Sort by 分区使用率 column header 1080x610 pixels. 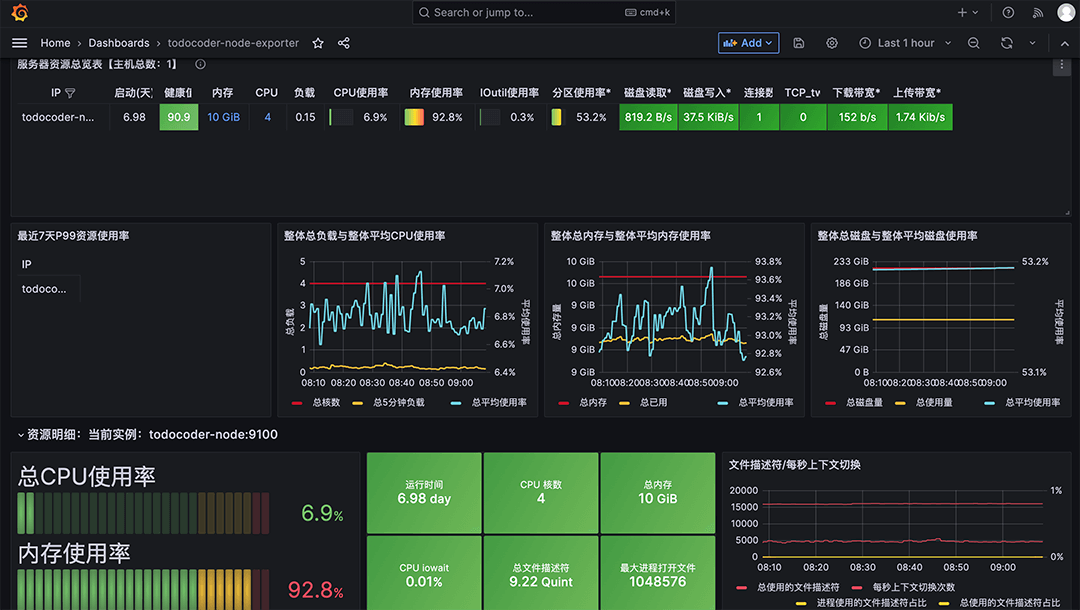pos(581,92)
